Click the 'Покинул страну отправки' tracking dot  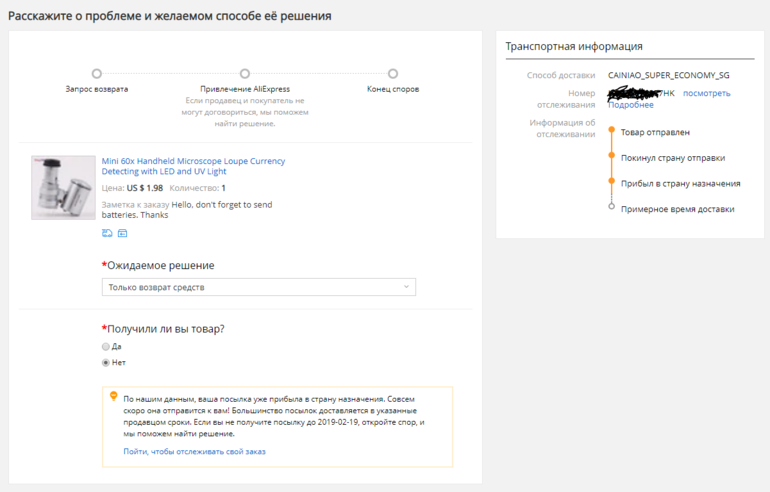pyautogui.click(x=612, y=157)
